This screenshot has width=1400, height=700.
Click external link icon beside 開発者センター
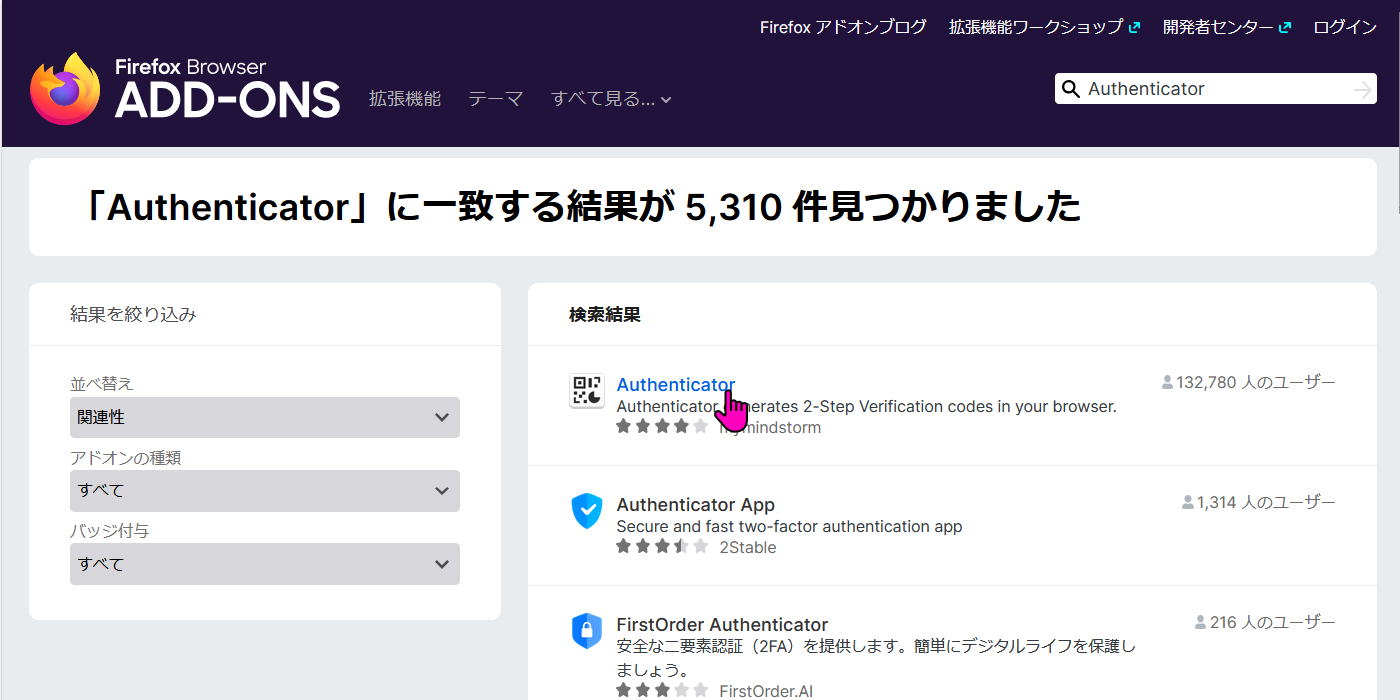(x=1285, y=28)
